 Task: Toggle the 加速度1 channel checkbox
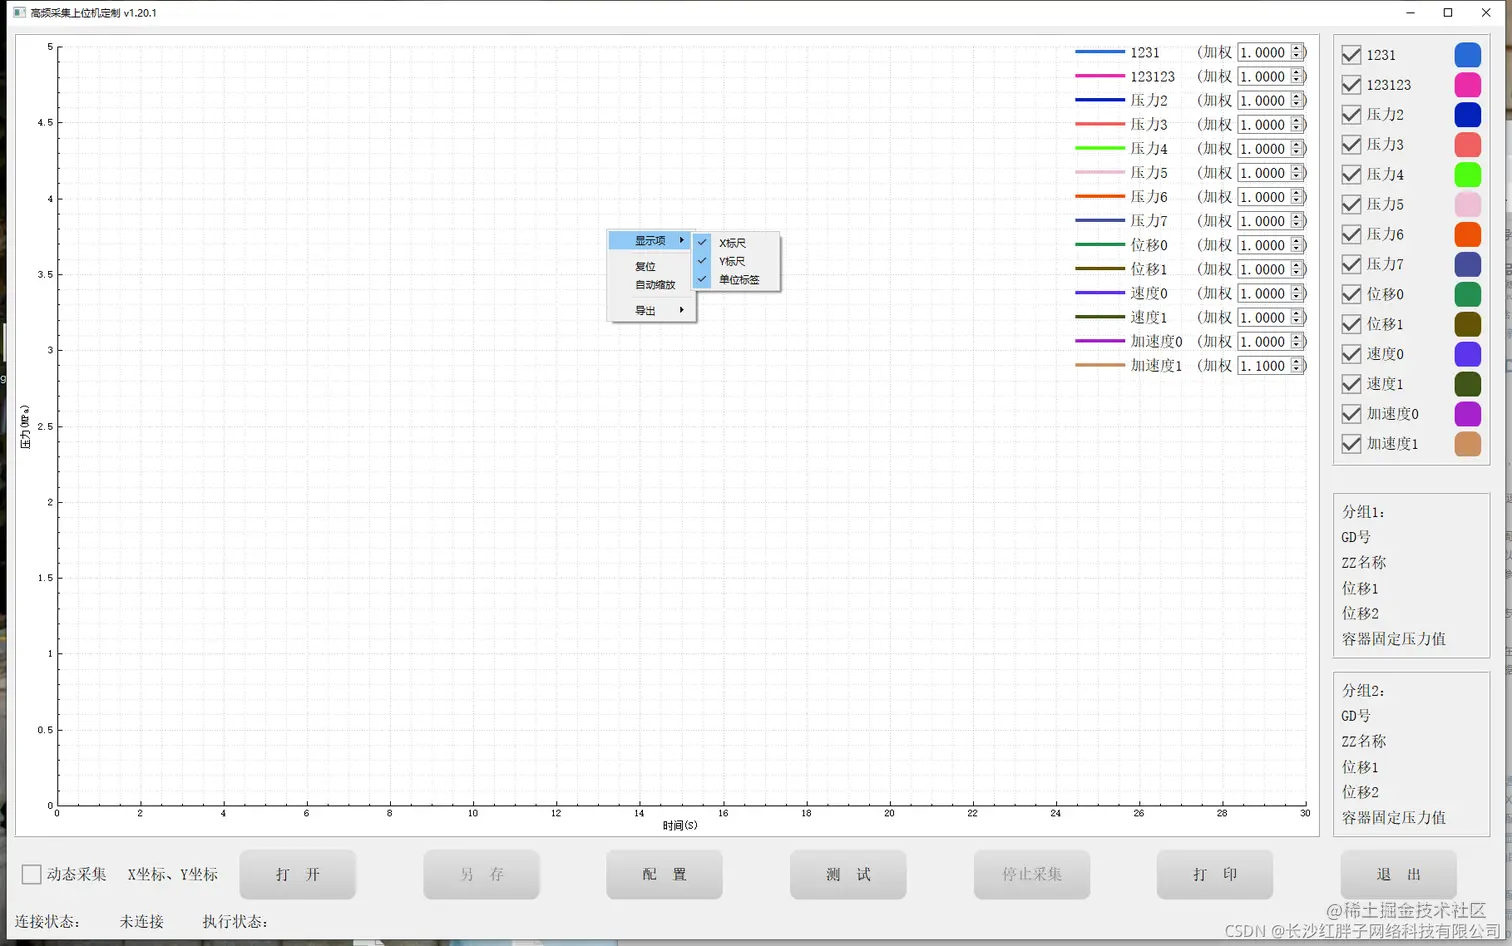[x=1351, y=444]
